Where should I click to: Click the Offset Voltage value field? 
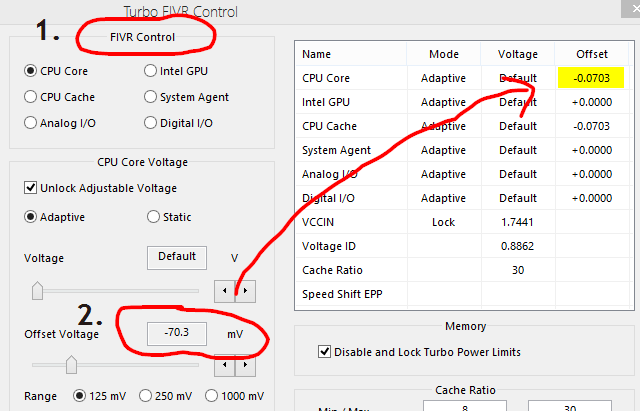tap(177, 333)
